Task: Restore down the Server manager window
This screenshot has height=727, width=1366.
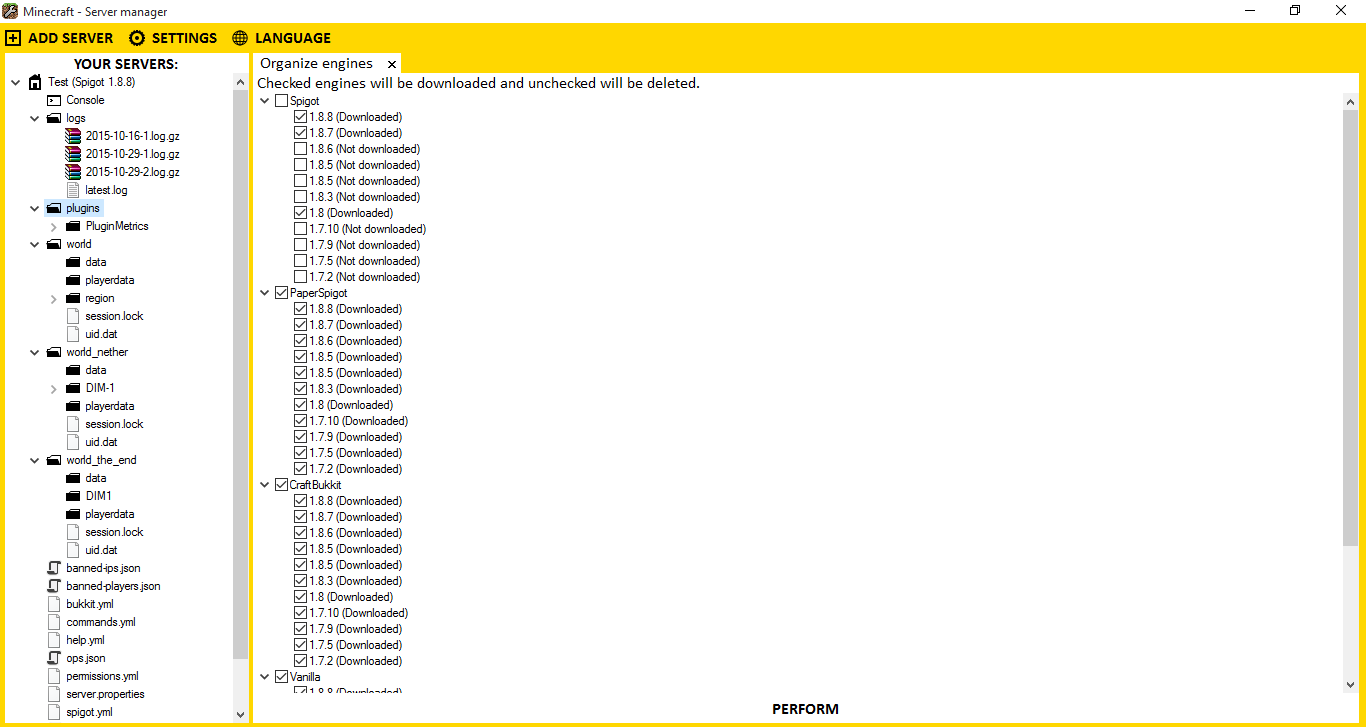Action: [x=1295, y=10]
